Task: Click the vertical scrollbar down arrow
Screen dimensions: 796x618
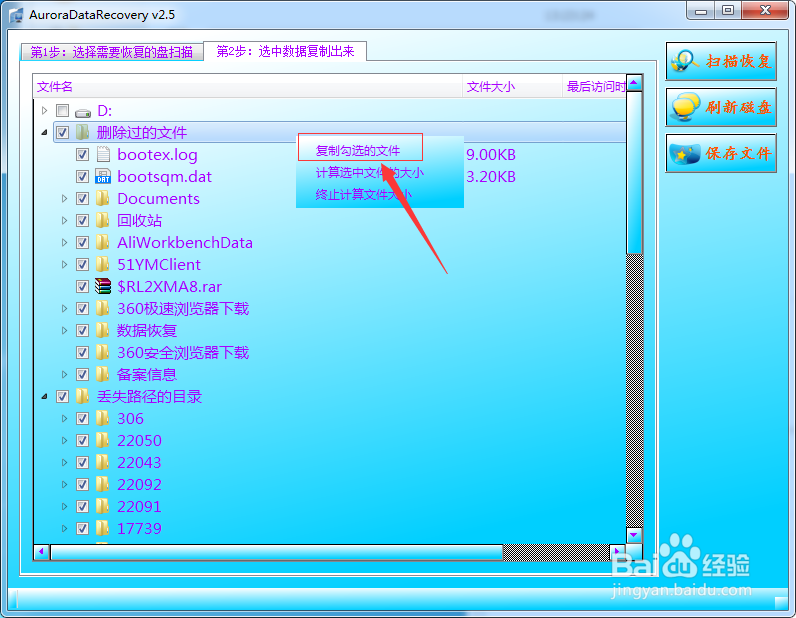Action: (x=635, y=535)
